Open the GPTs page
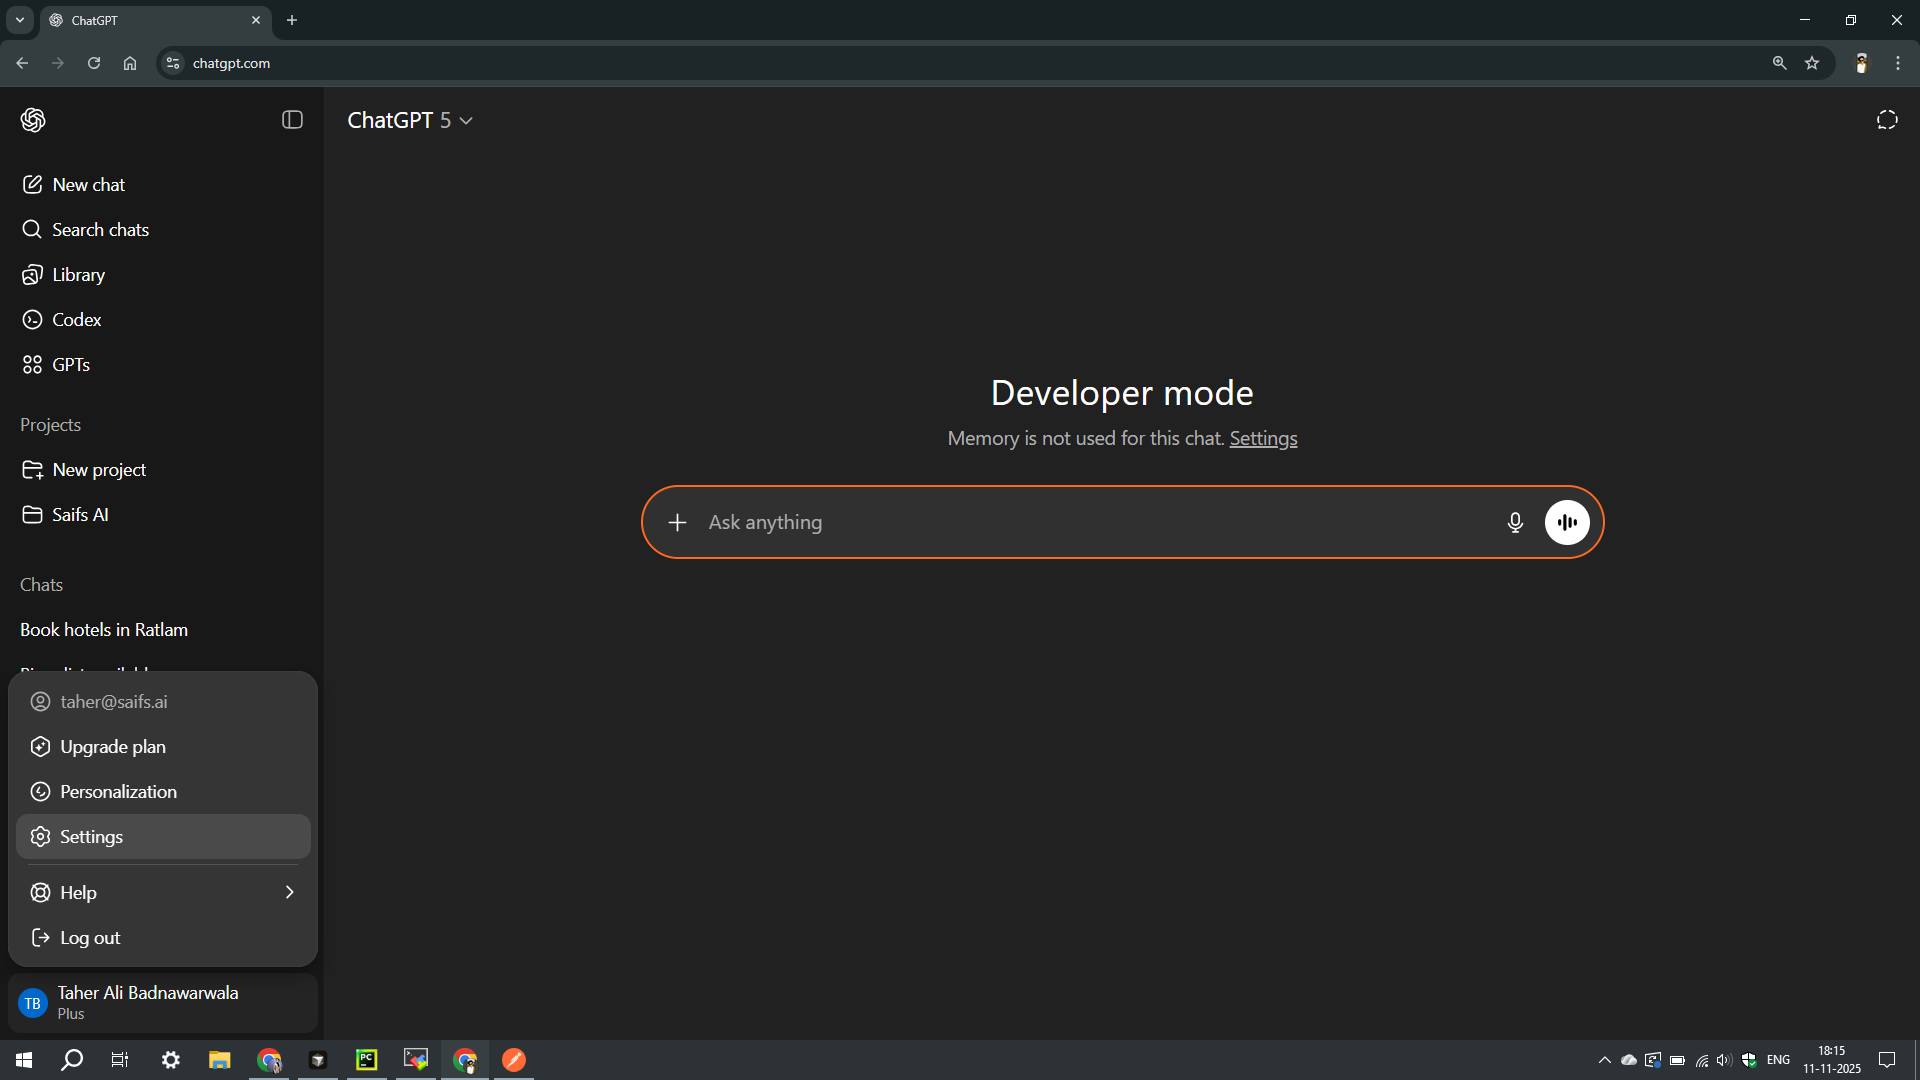Image resolution: width=1920 pixels, height=1080 pixels. (162, 365)
